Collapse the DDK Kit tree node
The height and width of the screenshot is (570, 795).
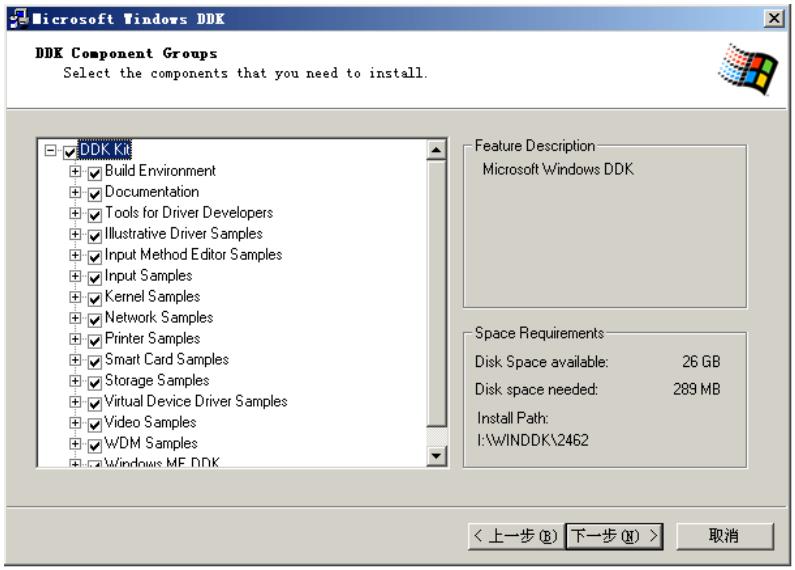coord(50,150)
